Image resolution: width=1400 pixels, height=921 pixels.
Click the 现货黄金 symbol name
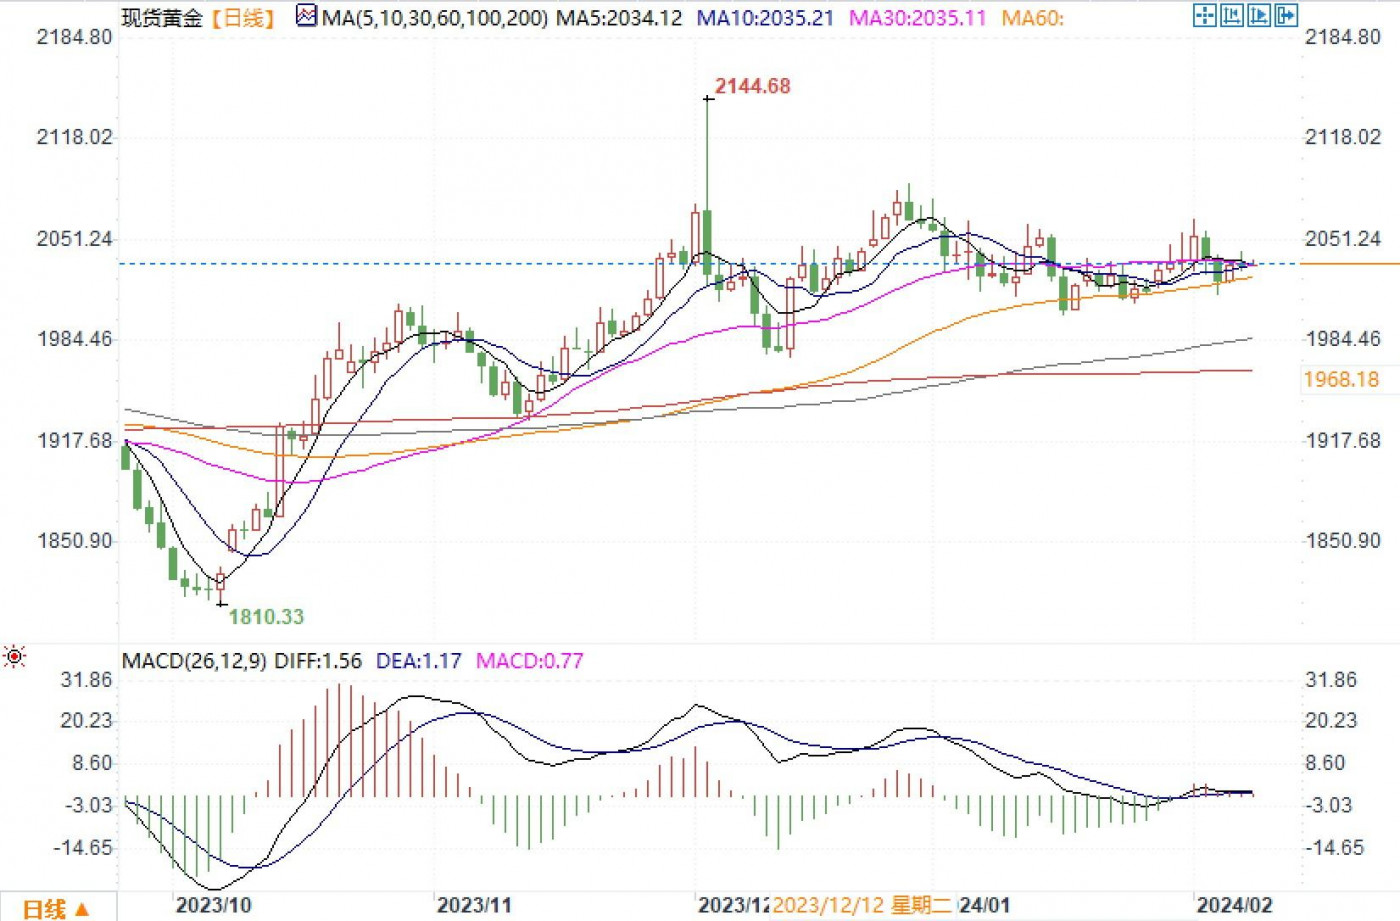(x=162, y=18)
